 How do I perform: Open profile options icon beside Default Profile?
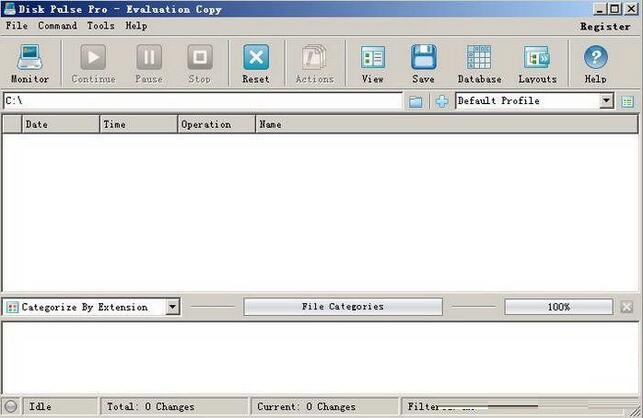627,101
